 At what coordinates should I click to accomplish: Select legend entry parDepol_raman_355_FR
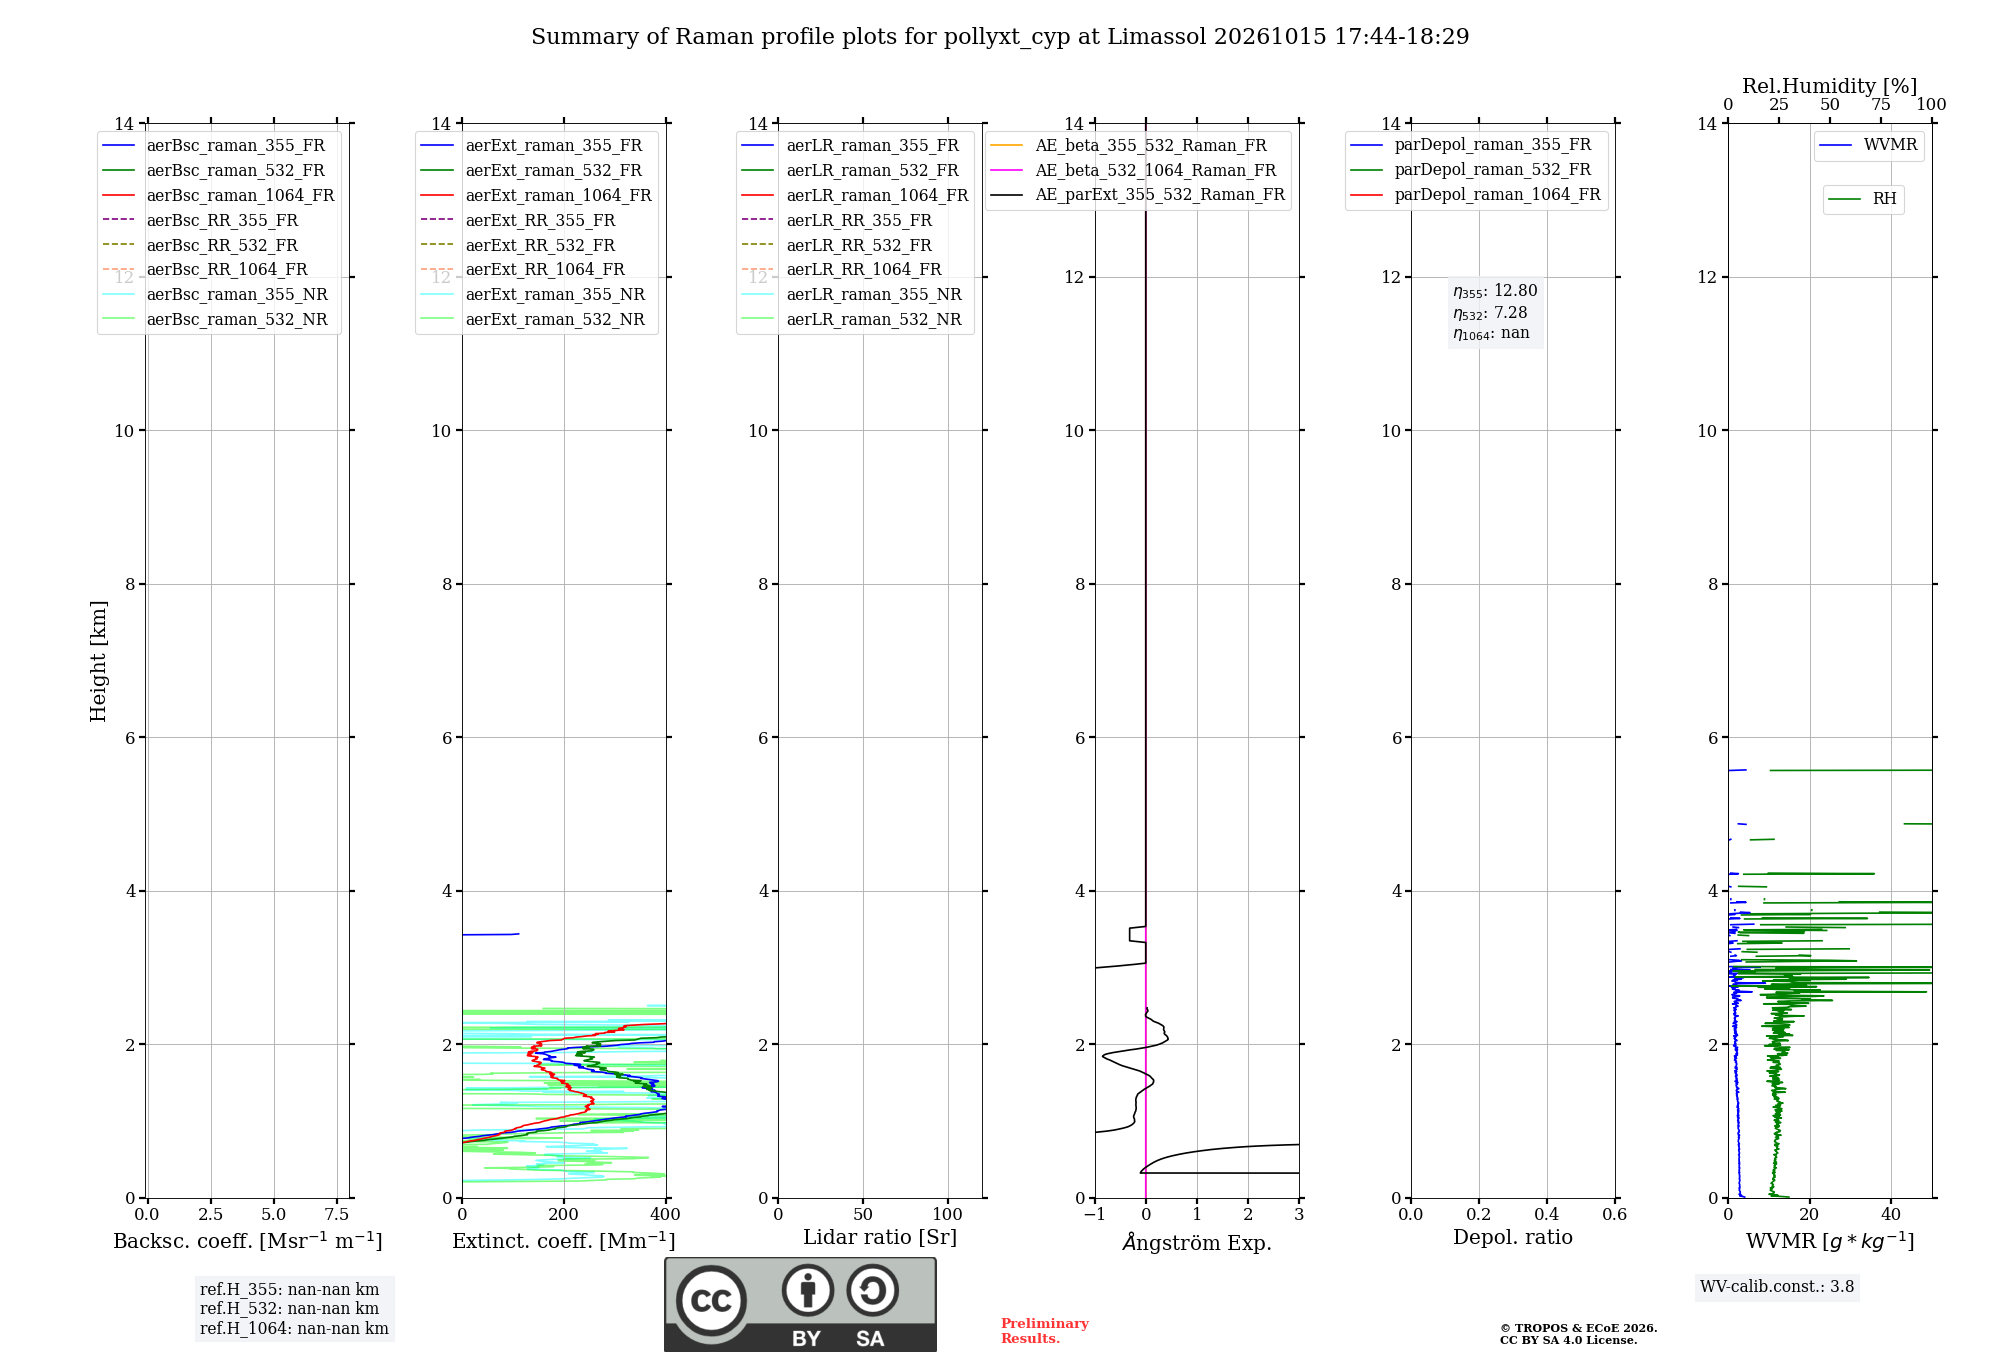coord(1471,145)
